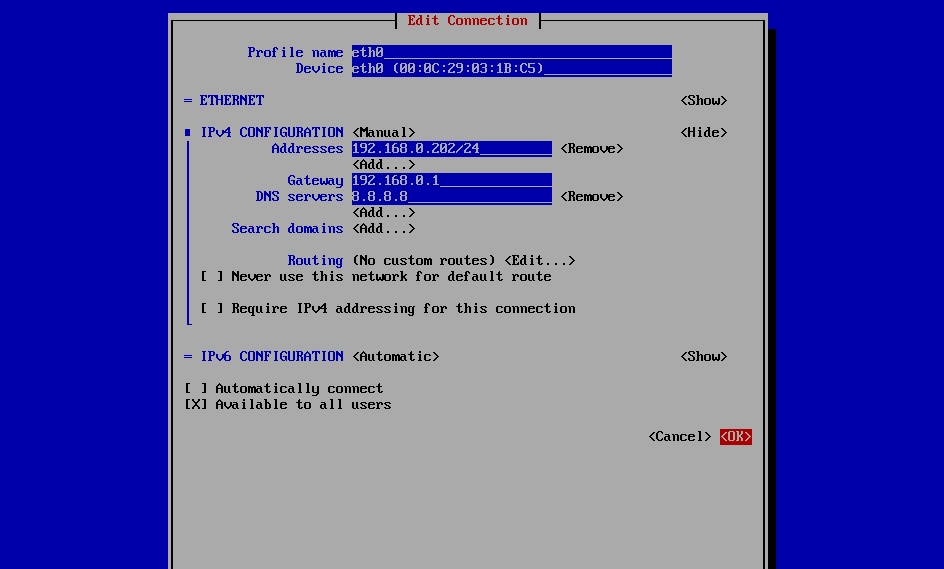This screenshot has width=944, height=569.
Task: Show the IPv6 CONFIGURATION section
Action: click(704, 356)
